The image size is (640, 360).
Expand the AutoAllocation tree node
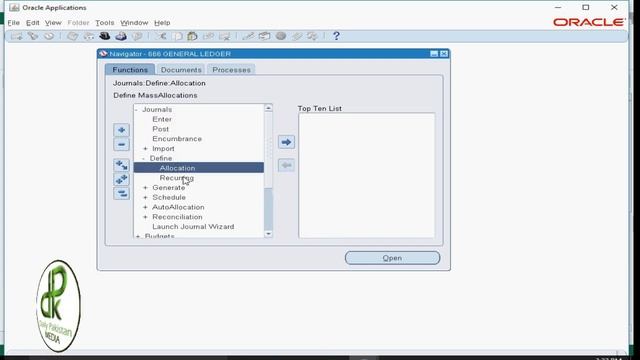tap(145, 207)
